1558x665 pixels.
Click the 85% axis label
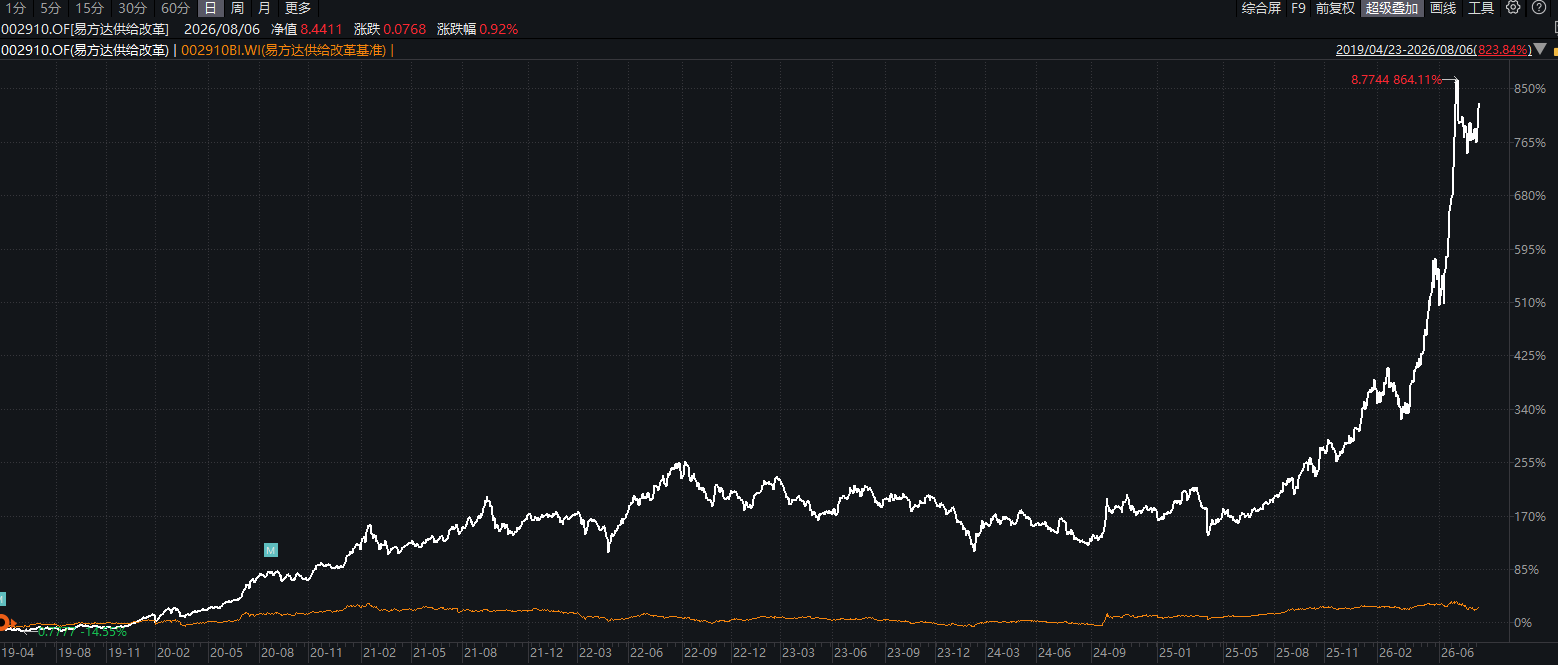(1527, 569)
